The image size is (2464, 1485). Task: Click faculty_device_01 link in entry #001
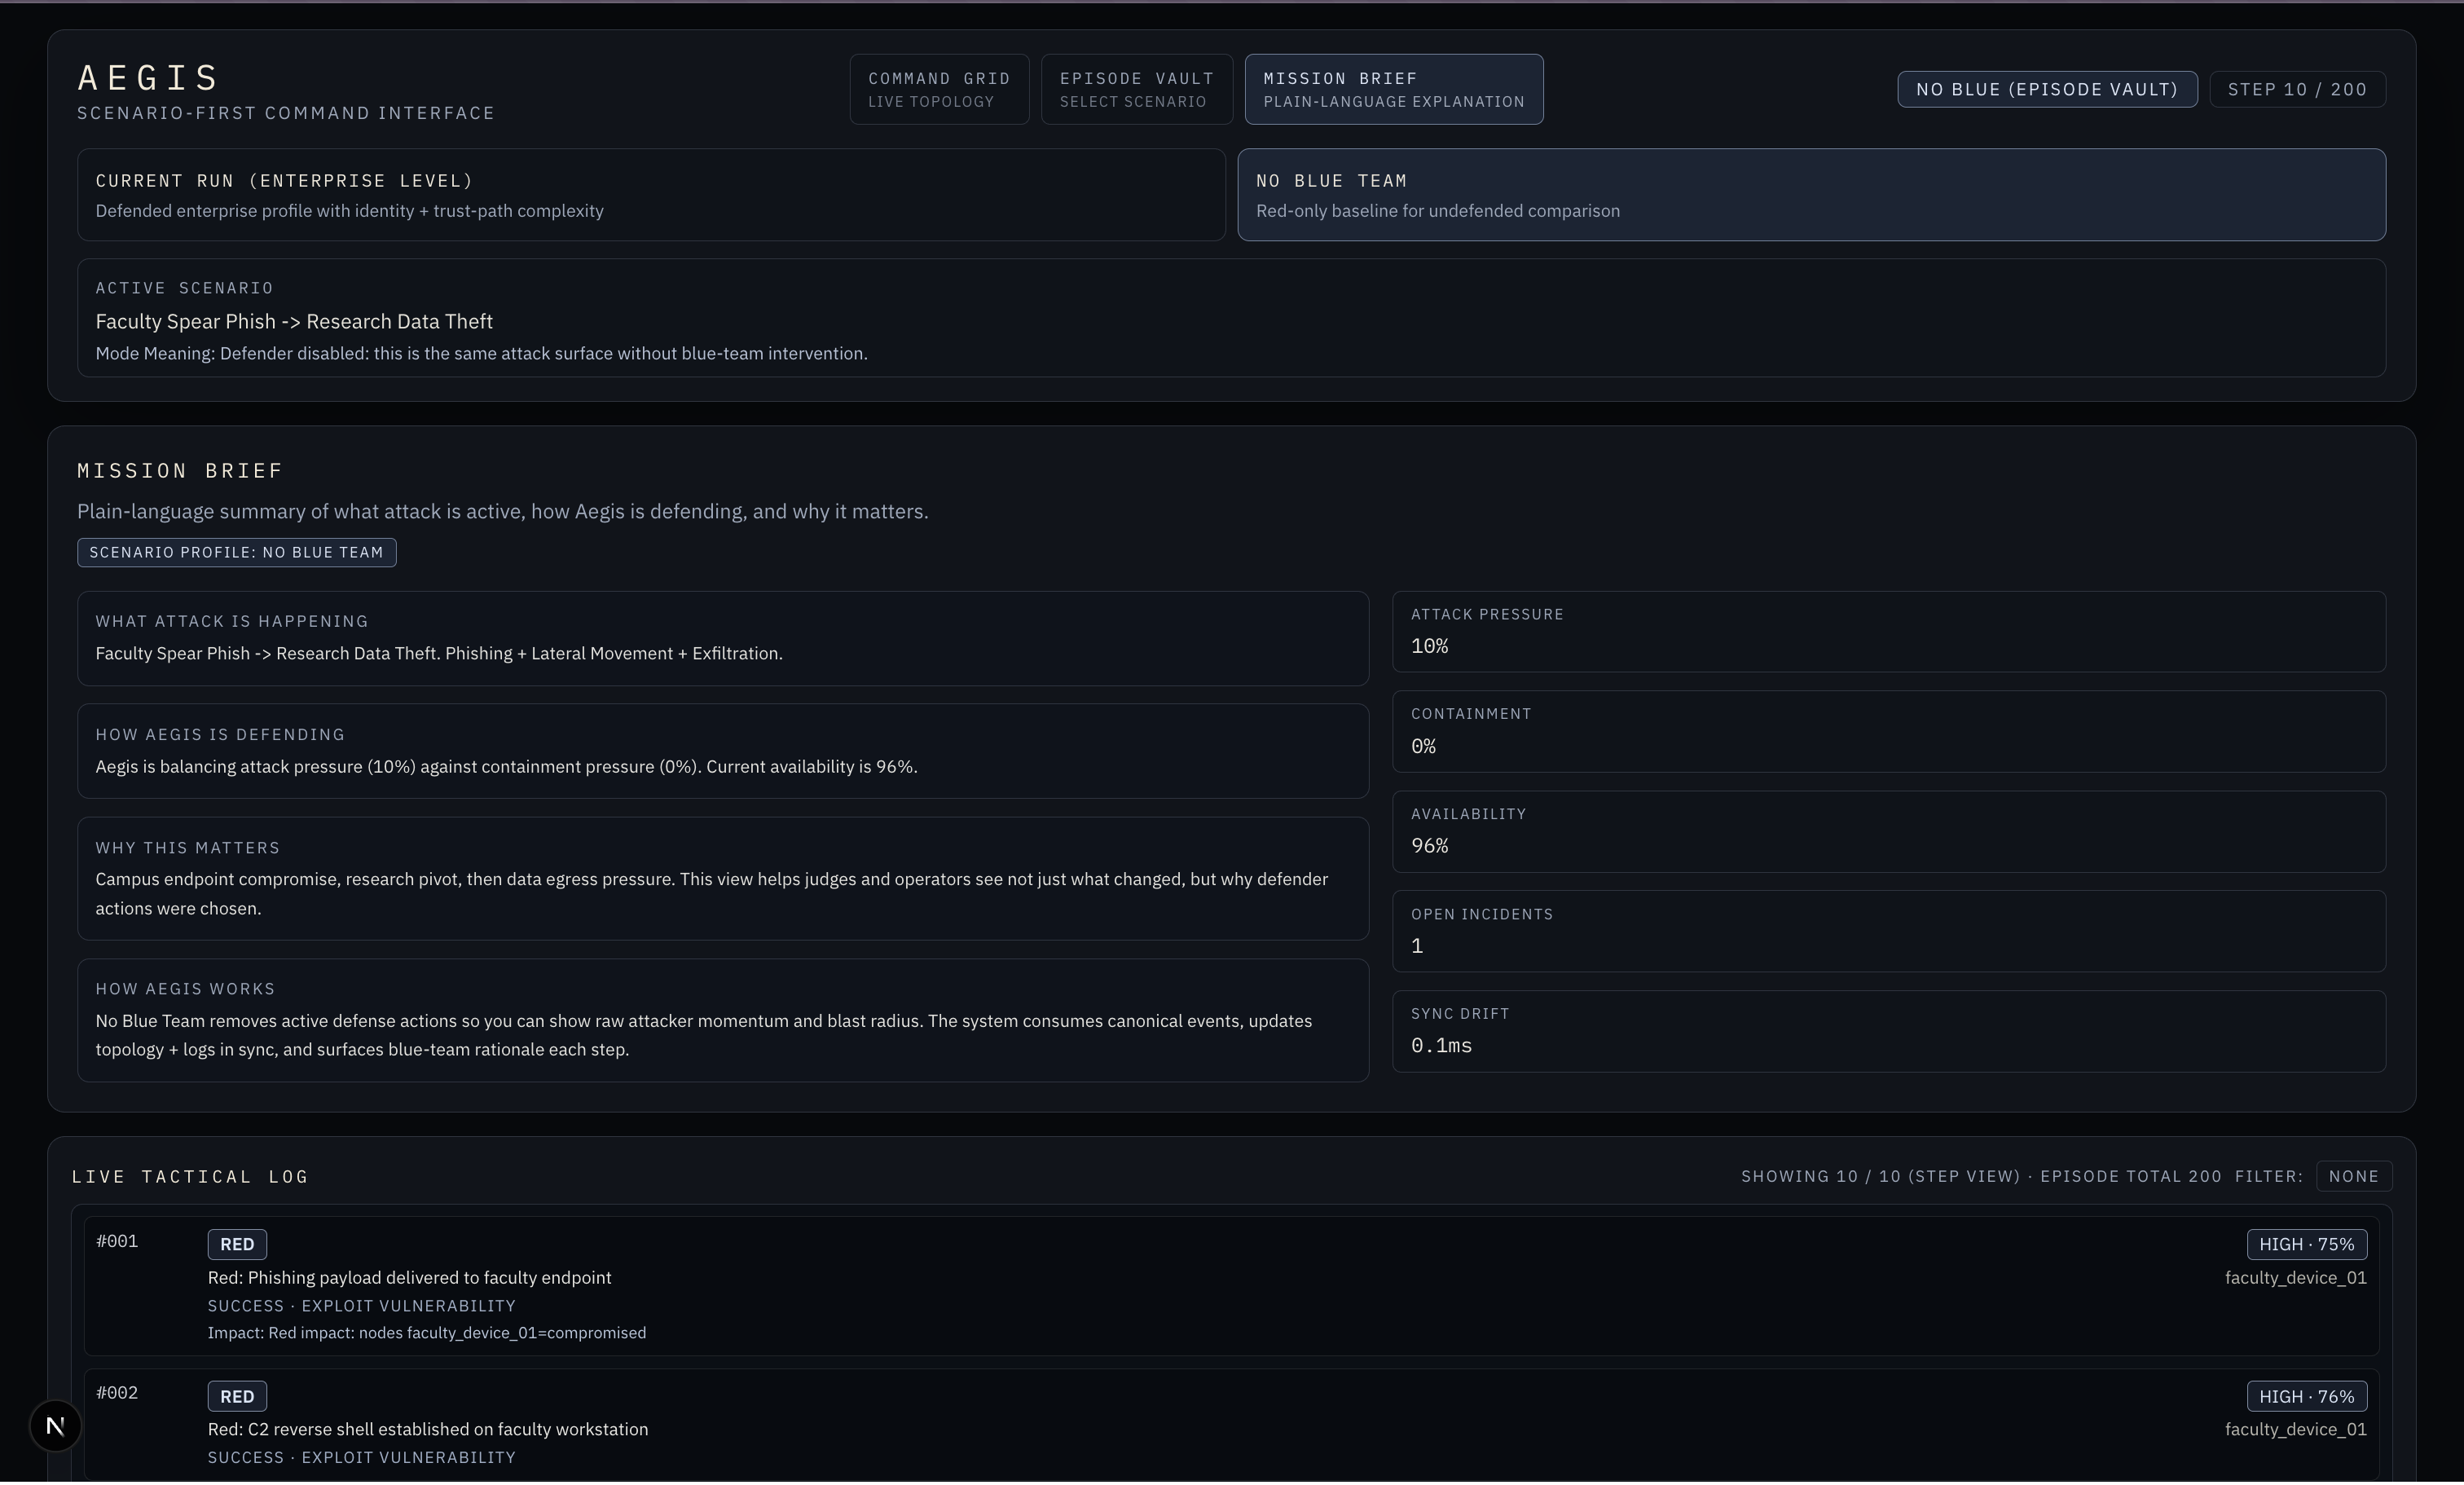click(x=2295, y=1277)
